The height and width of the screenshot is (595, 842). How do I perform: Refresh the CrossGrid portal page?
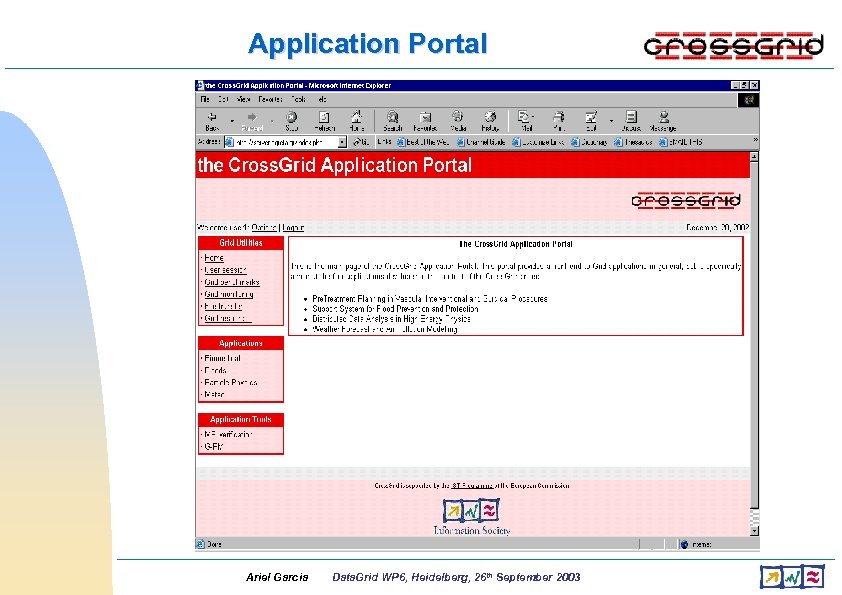[325, 118]
